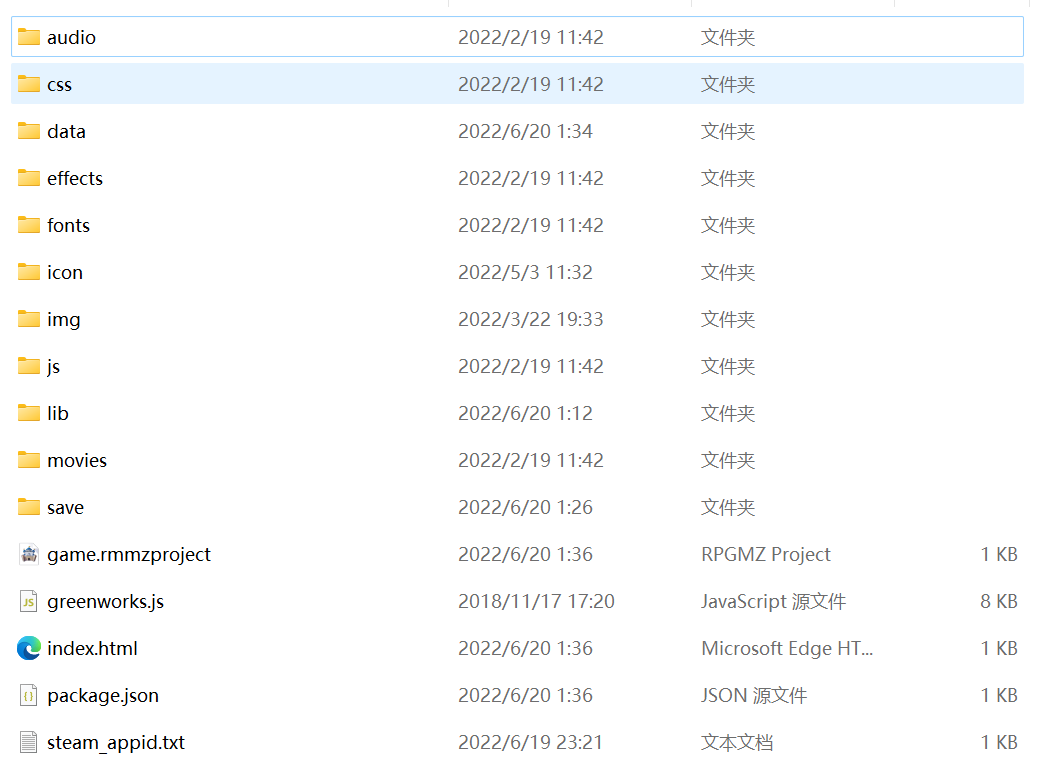Image resolution: width=1046 pixels, height=773 pixels.
Task: Click the 2022/3/22 19:33 date cell
Action: [530, 319]
